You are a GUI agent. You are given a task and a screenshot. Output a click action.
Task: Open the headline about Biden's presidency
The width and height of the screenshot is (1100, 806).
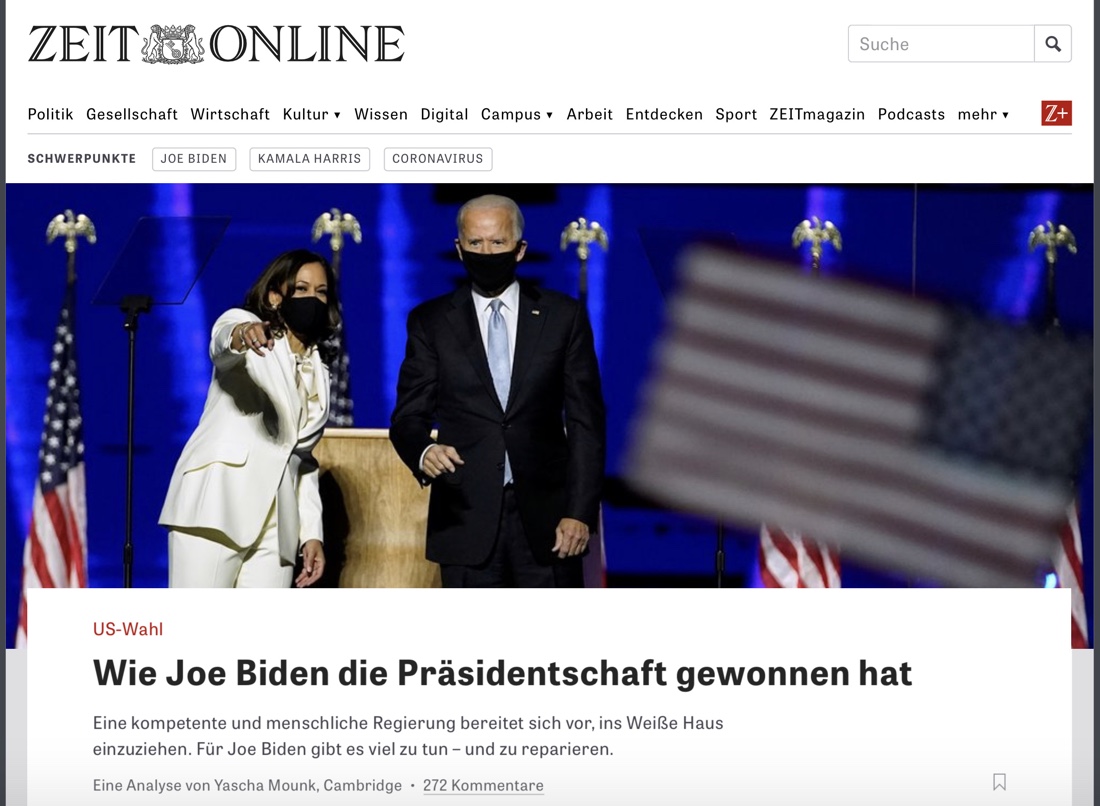(502, 673)
